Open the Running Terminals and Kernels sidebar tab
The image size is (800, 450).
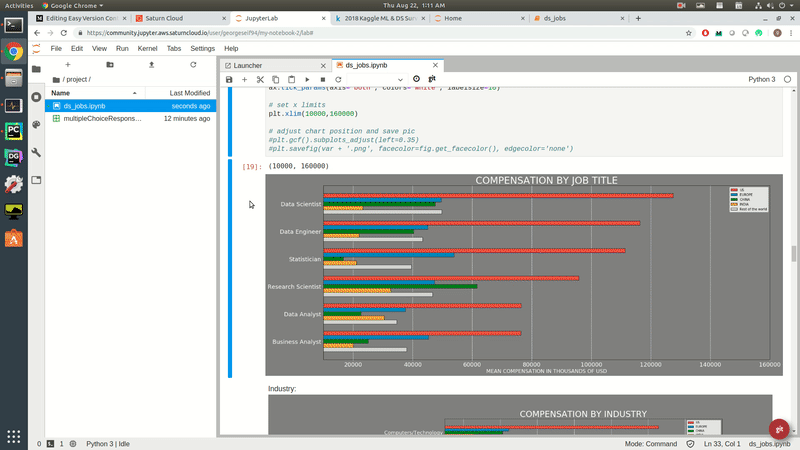[x=36, y=97]
